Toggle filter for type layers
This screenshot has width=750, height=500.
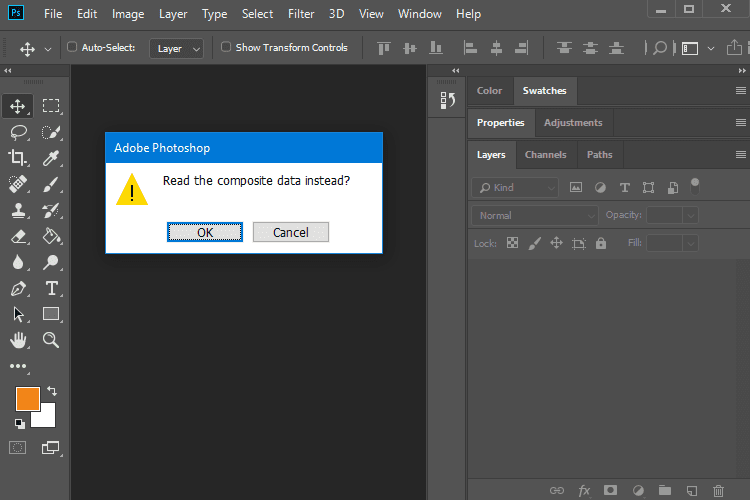pos(624,188)
